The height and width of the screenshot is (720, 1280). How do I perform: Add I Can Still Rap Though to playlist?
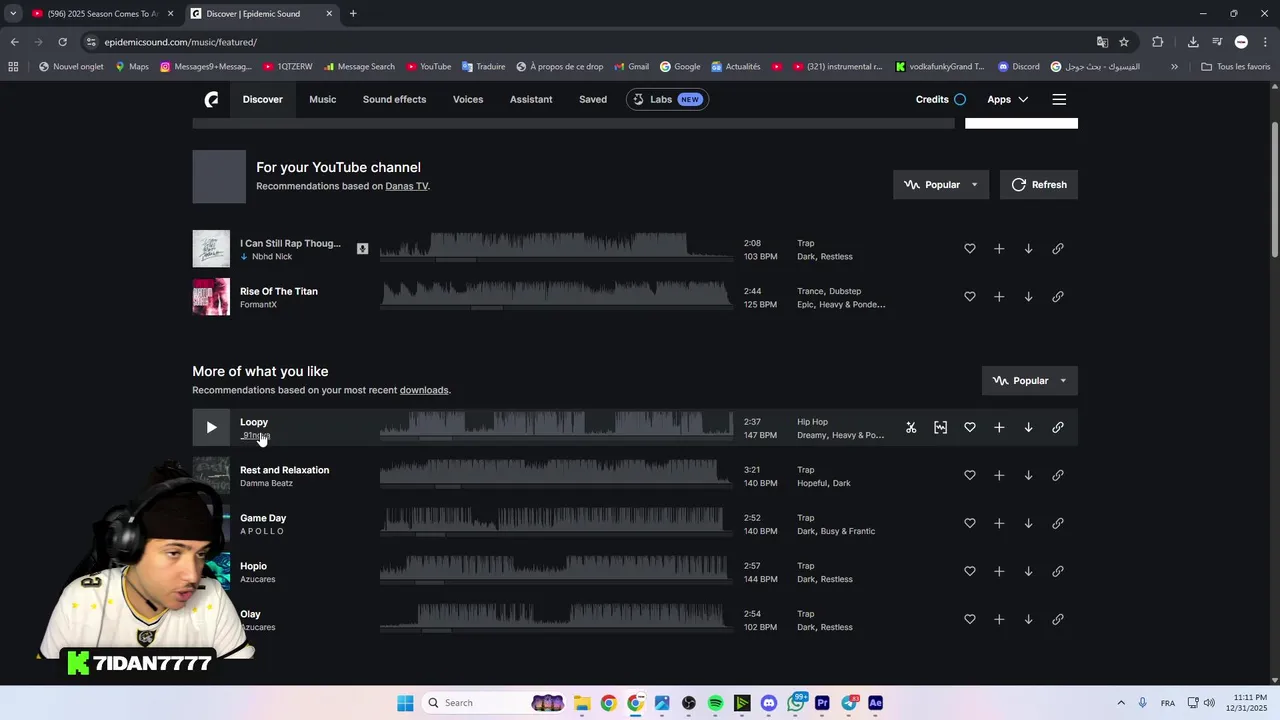pyautogui.click(x=999, y=249)
